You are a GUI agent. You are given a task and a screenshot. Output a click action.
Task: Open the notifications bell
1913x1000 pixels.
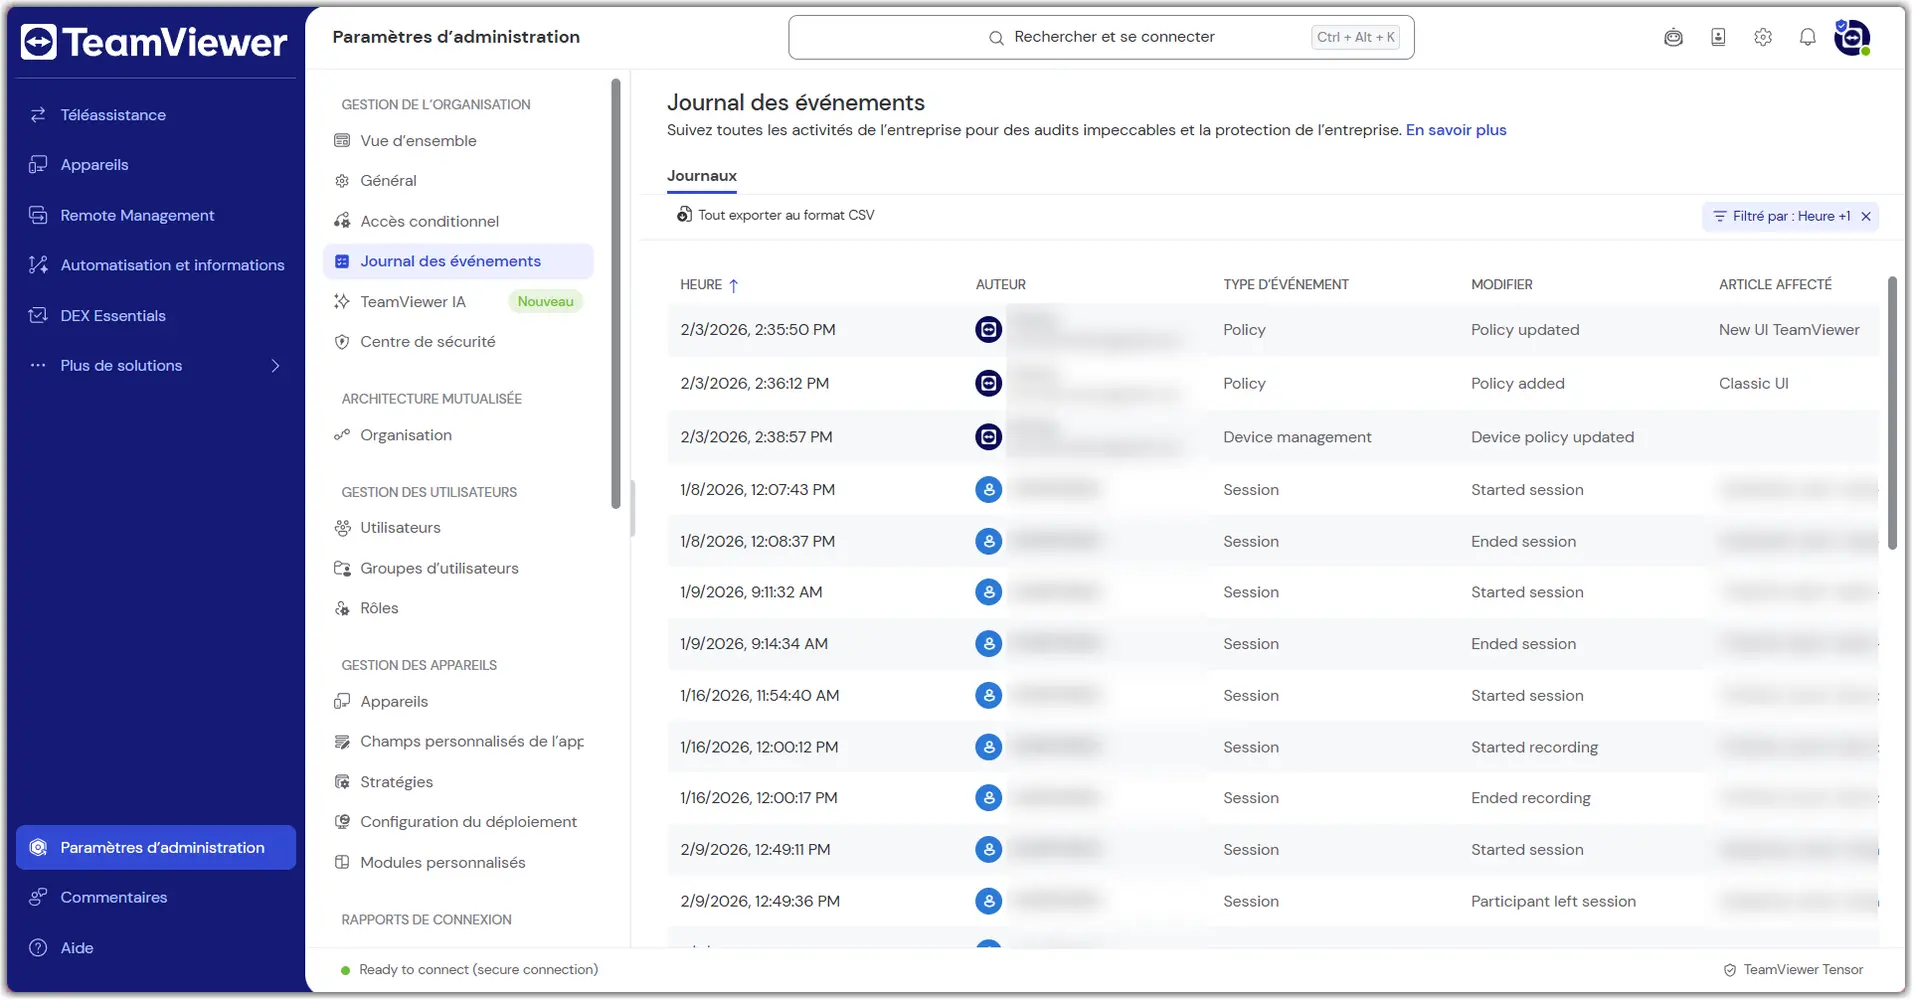point(1807,38)
